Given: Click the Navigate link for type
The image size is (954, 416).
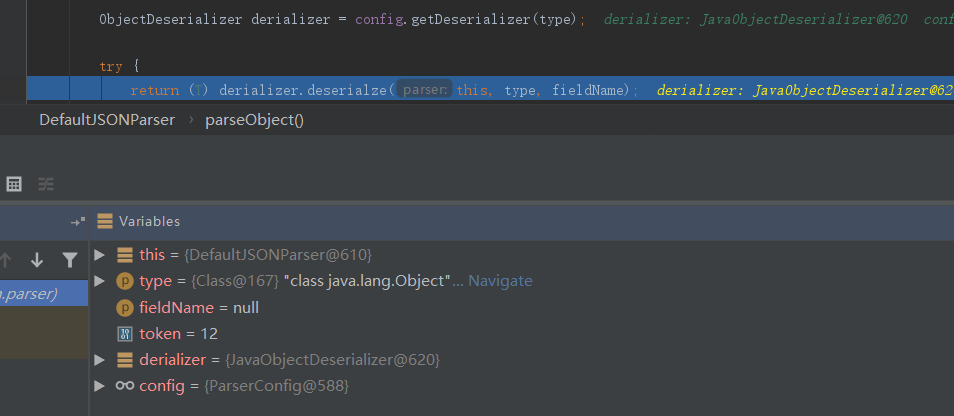Looking at the screenshot, I should click(x=500, y=281).
